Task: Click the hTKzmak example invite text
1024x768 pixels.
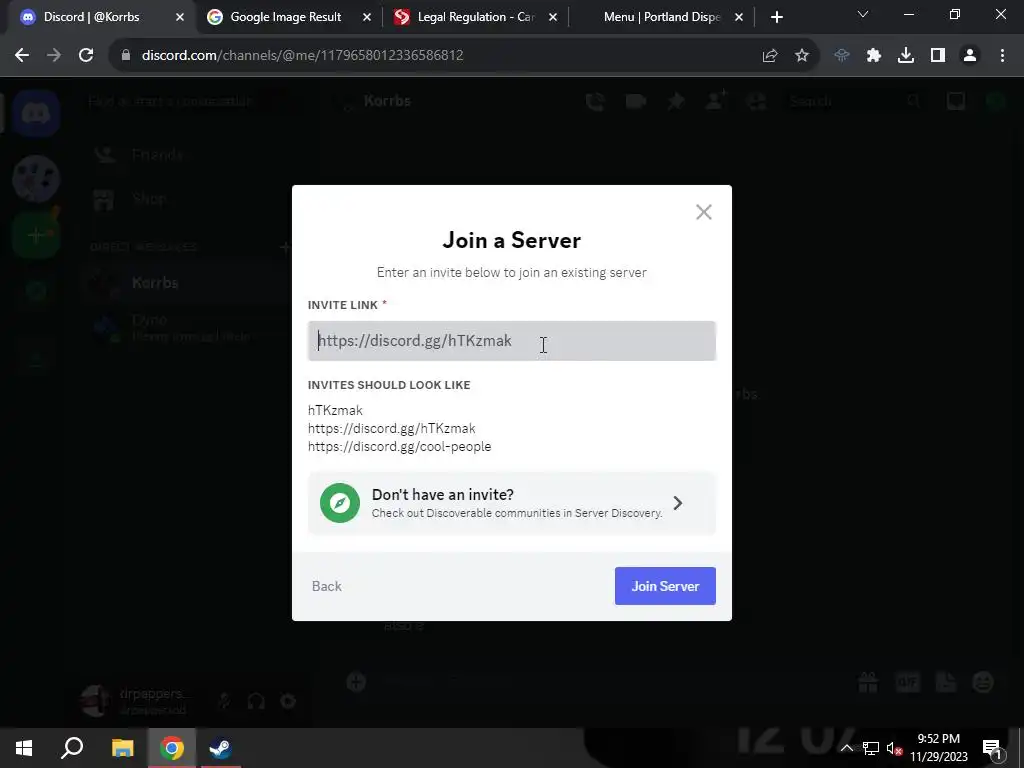Action: [335, 410]
